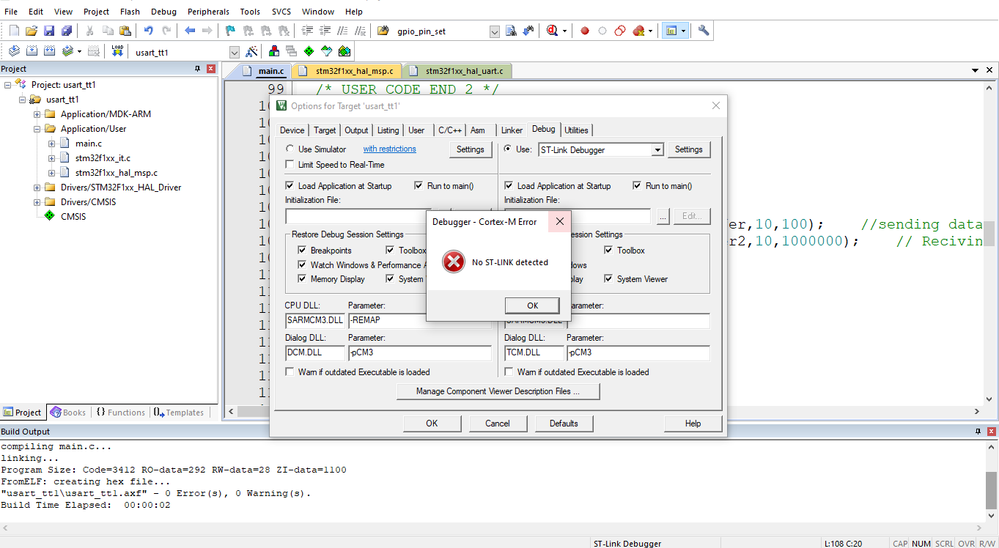Open Configuration wrench icon
999x548 pixels.
pos(703,31)
